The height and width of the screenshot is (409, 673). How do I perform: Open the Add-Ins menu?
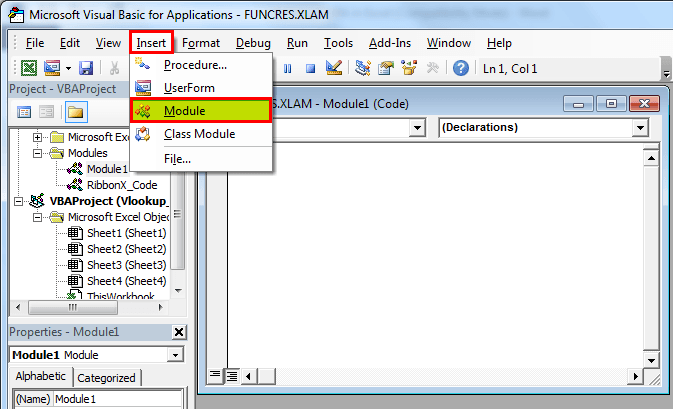tap(390, 43)
